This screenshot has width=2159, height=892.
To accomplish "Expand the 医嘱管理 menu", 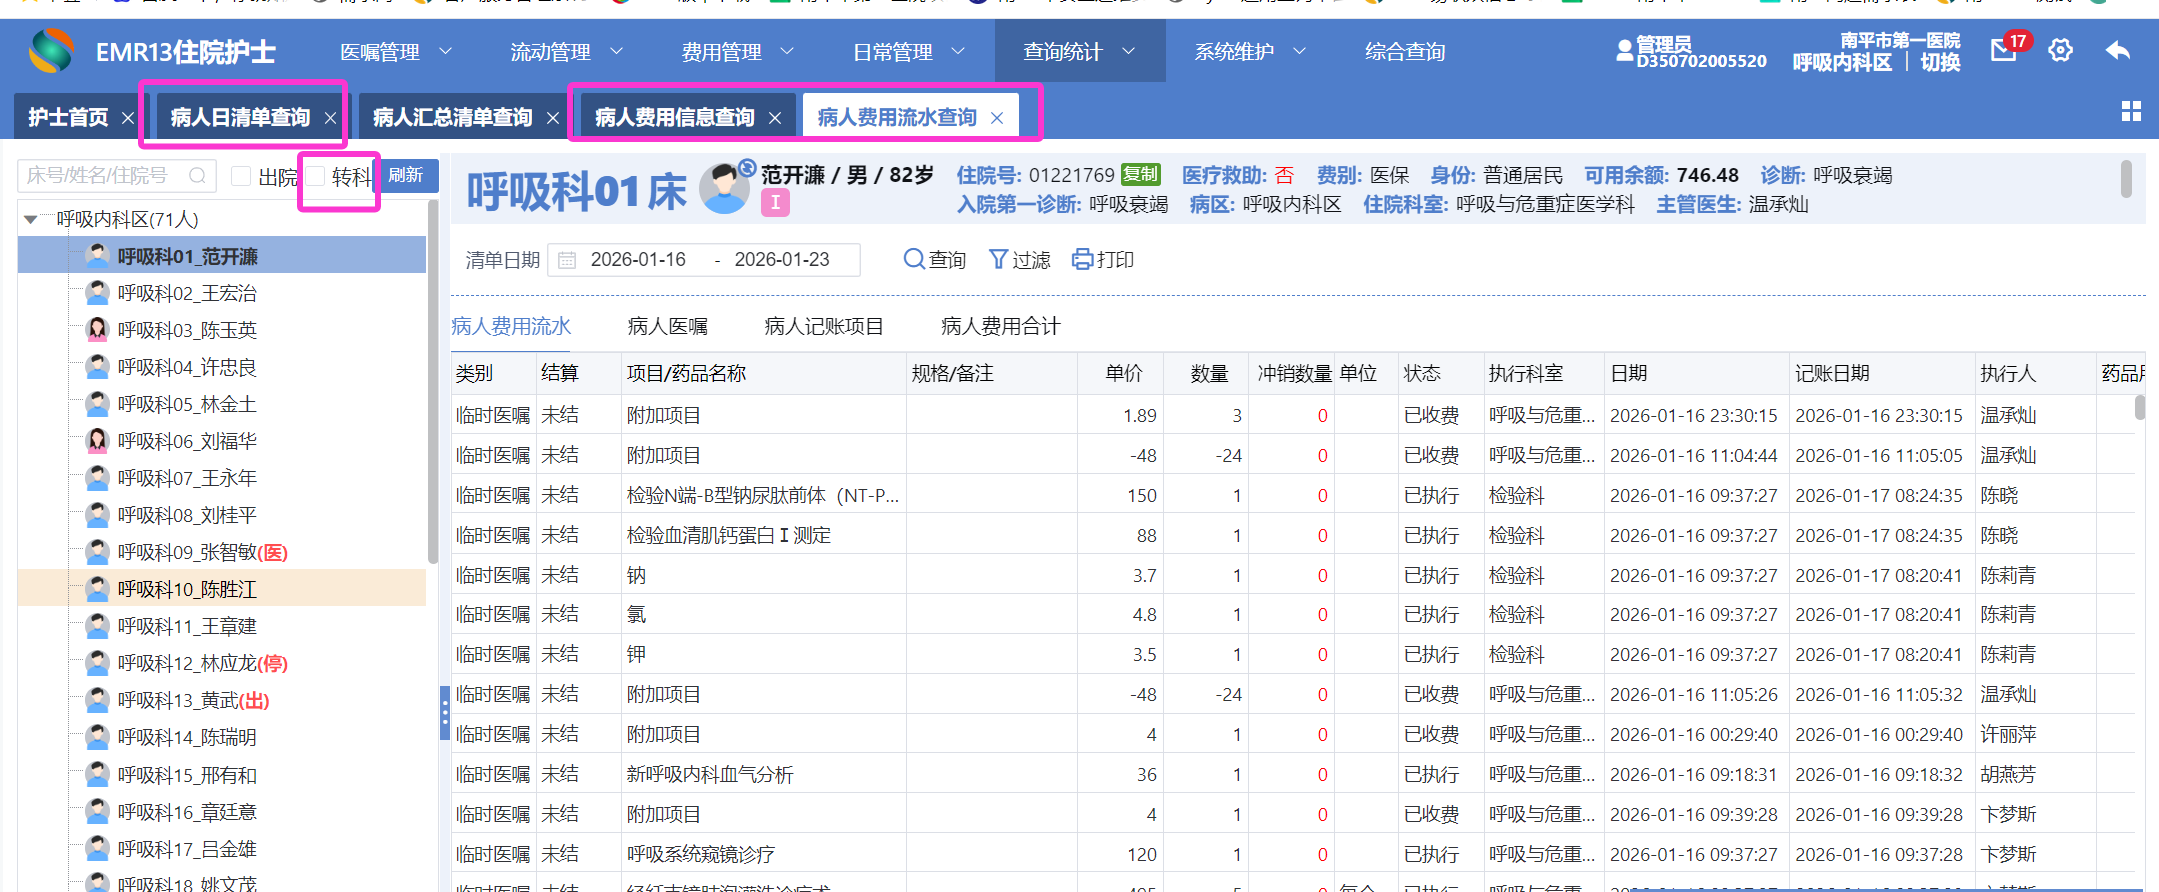I will pos(396,51).
